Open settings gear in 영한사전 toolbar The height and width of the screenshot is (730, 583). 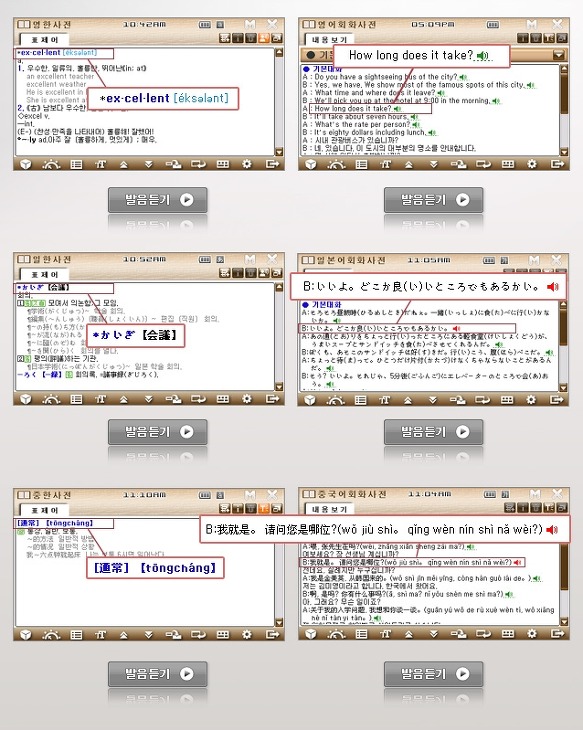[247, 164]
